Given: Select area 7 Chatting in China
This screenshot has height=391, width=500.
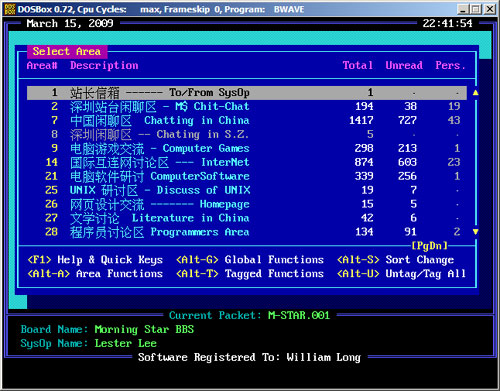Looking at the screenshot, I should pyautogui.click(x=247, y=121).
